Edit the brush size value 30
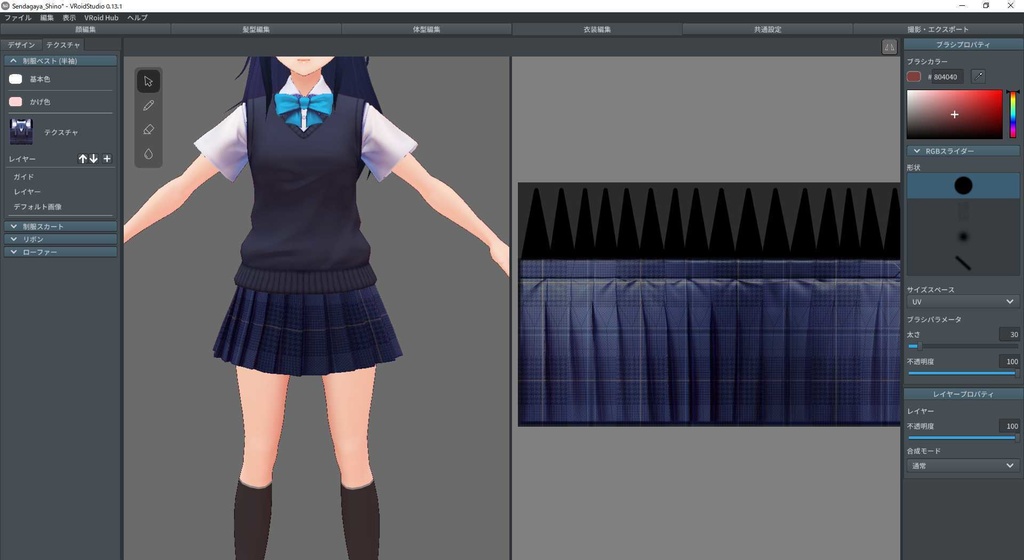Viewport: 1024px width, 560px height. pos(1009,334)
